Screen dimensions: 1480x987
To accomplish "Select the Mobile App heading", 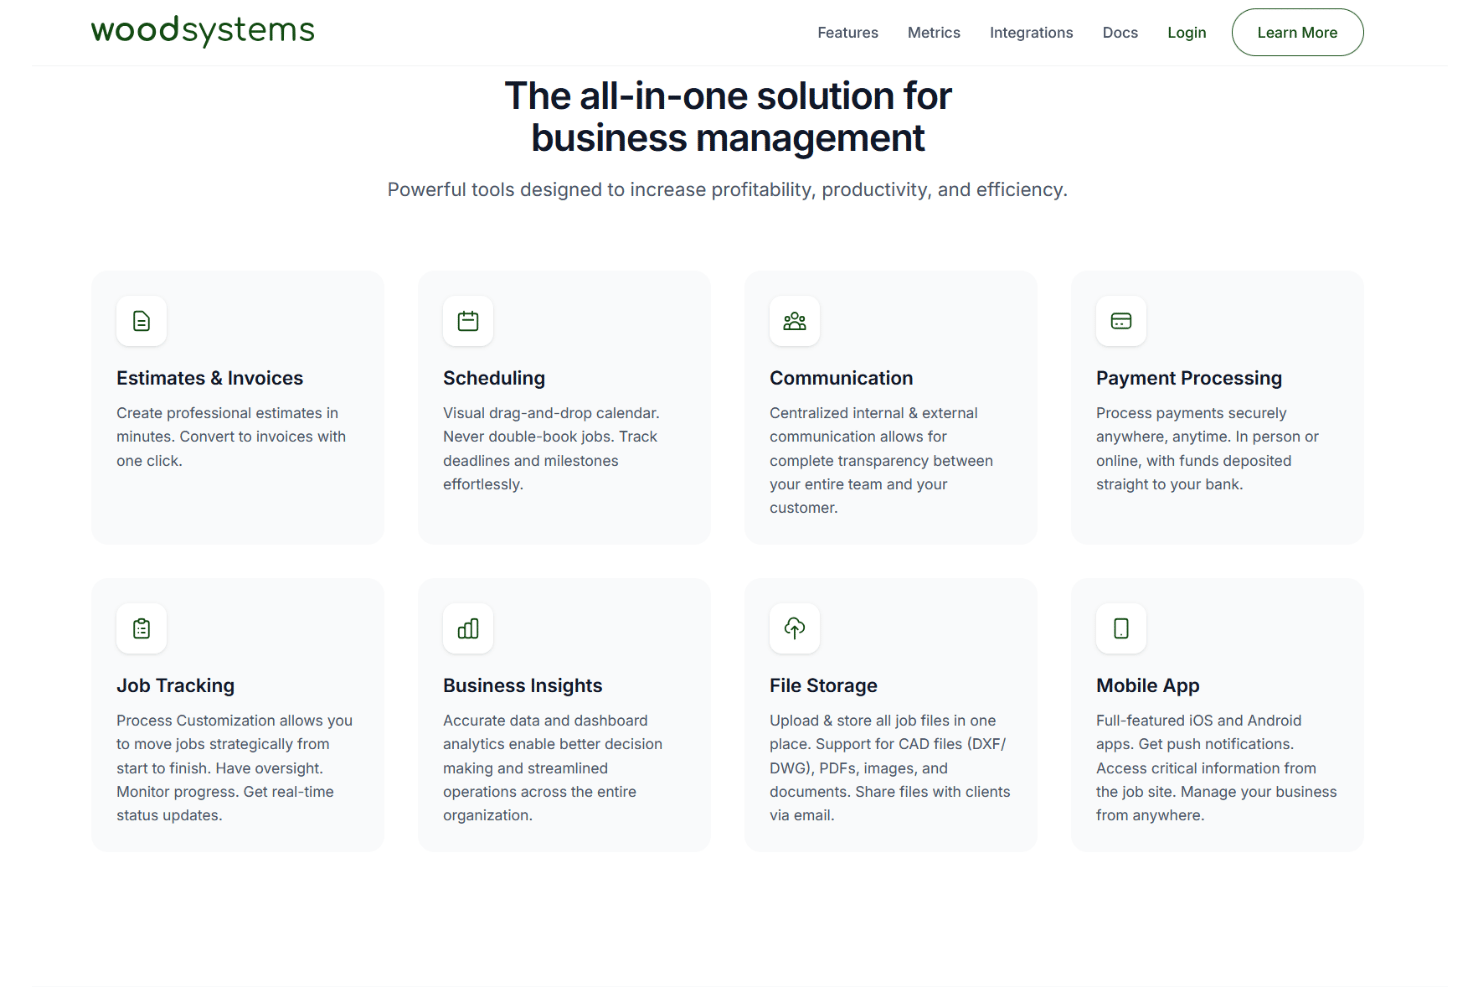I will click(1148, 686).
